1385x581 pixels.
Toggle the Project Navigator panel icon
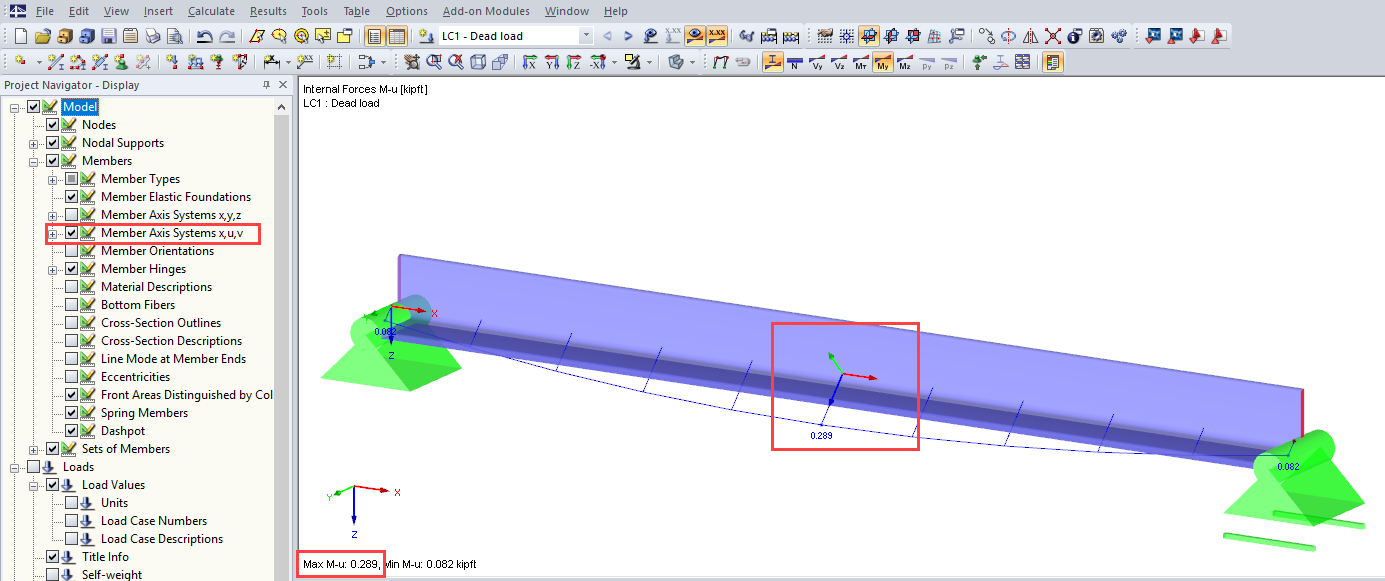point(375,36)
